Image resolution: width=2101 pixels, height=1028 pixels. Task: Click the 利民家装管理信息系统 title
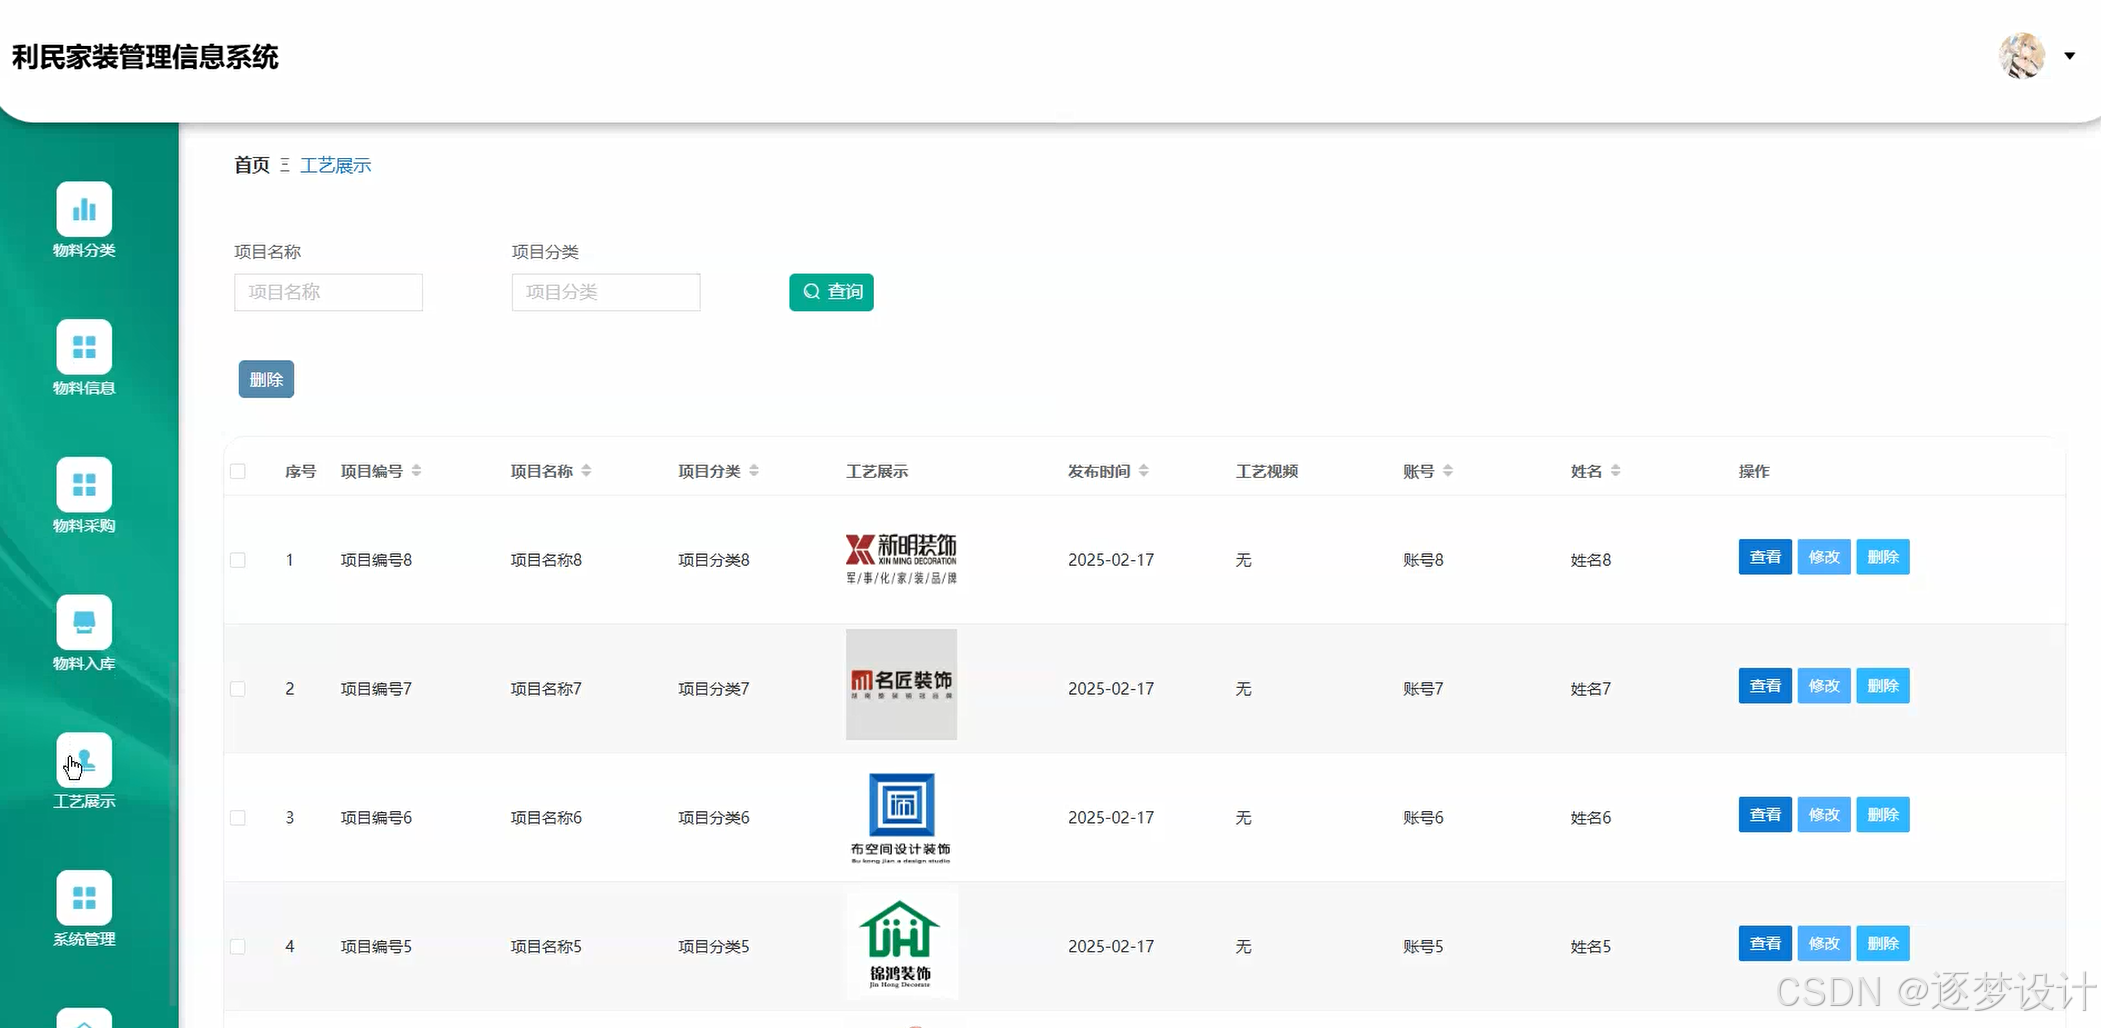point(145,57)
